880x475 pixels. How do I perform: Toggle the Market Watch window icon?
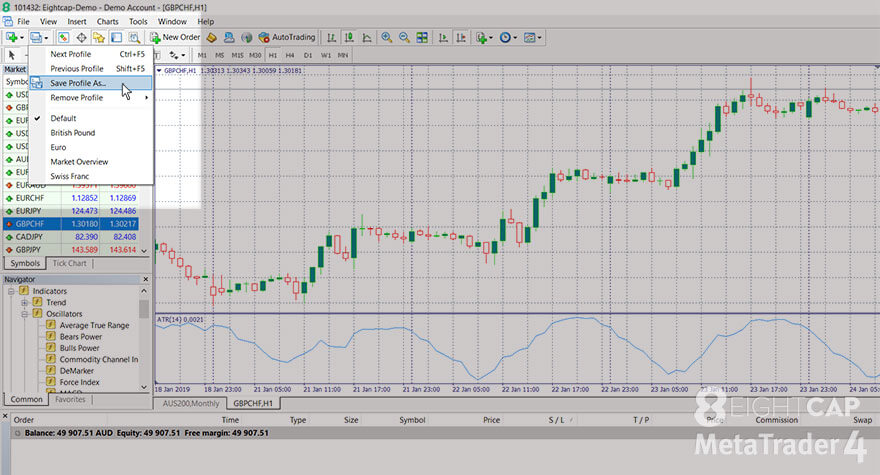(x=63, y=38)
